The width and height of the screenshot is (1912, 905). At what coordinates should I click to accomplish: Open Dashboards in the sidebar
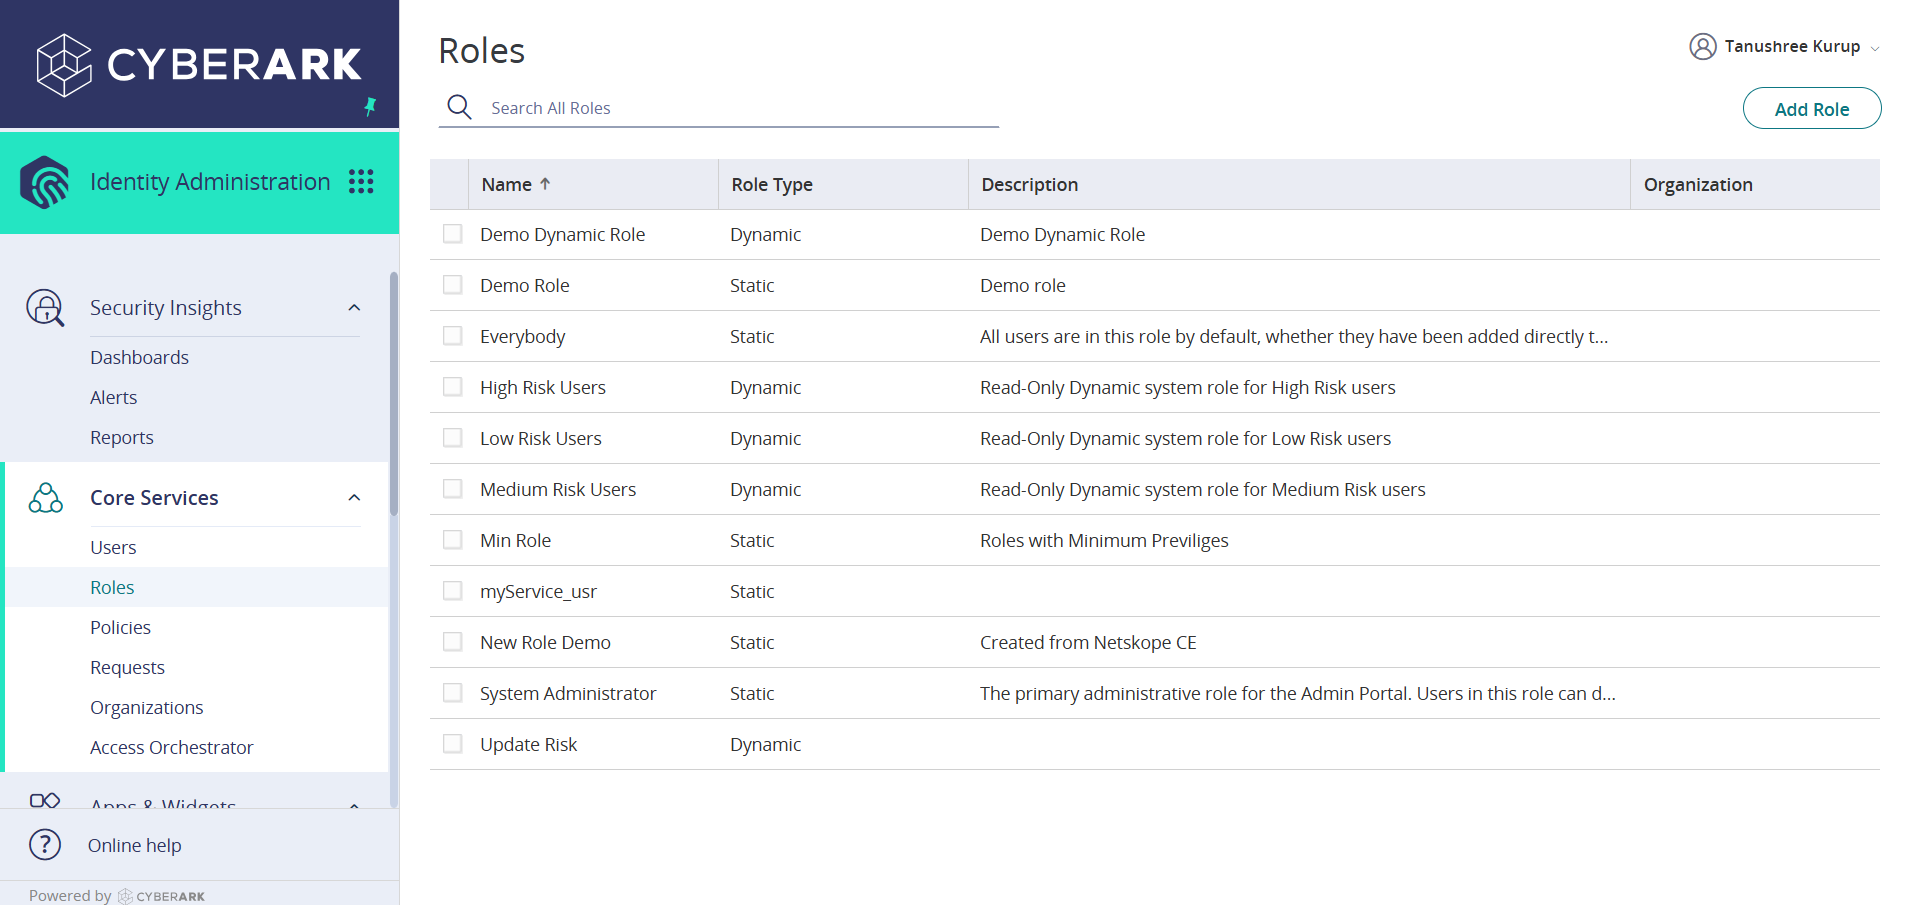[x=139, y=357]
